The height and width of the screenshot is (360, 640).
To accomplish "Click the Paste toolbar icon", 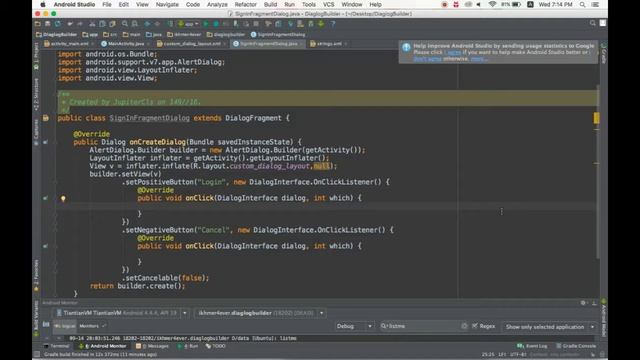I will (112, 24).
